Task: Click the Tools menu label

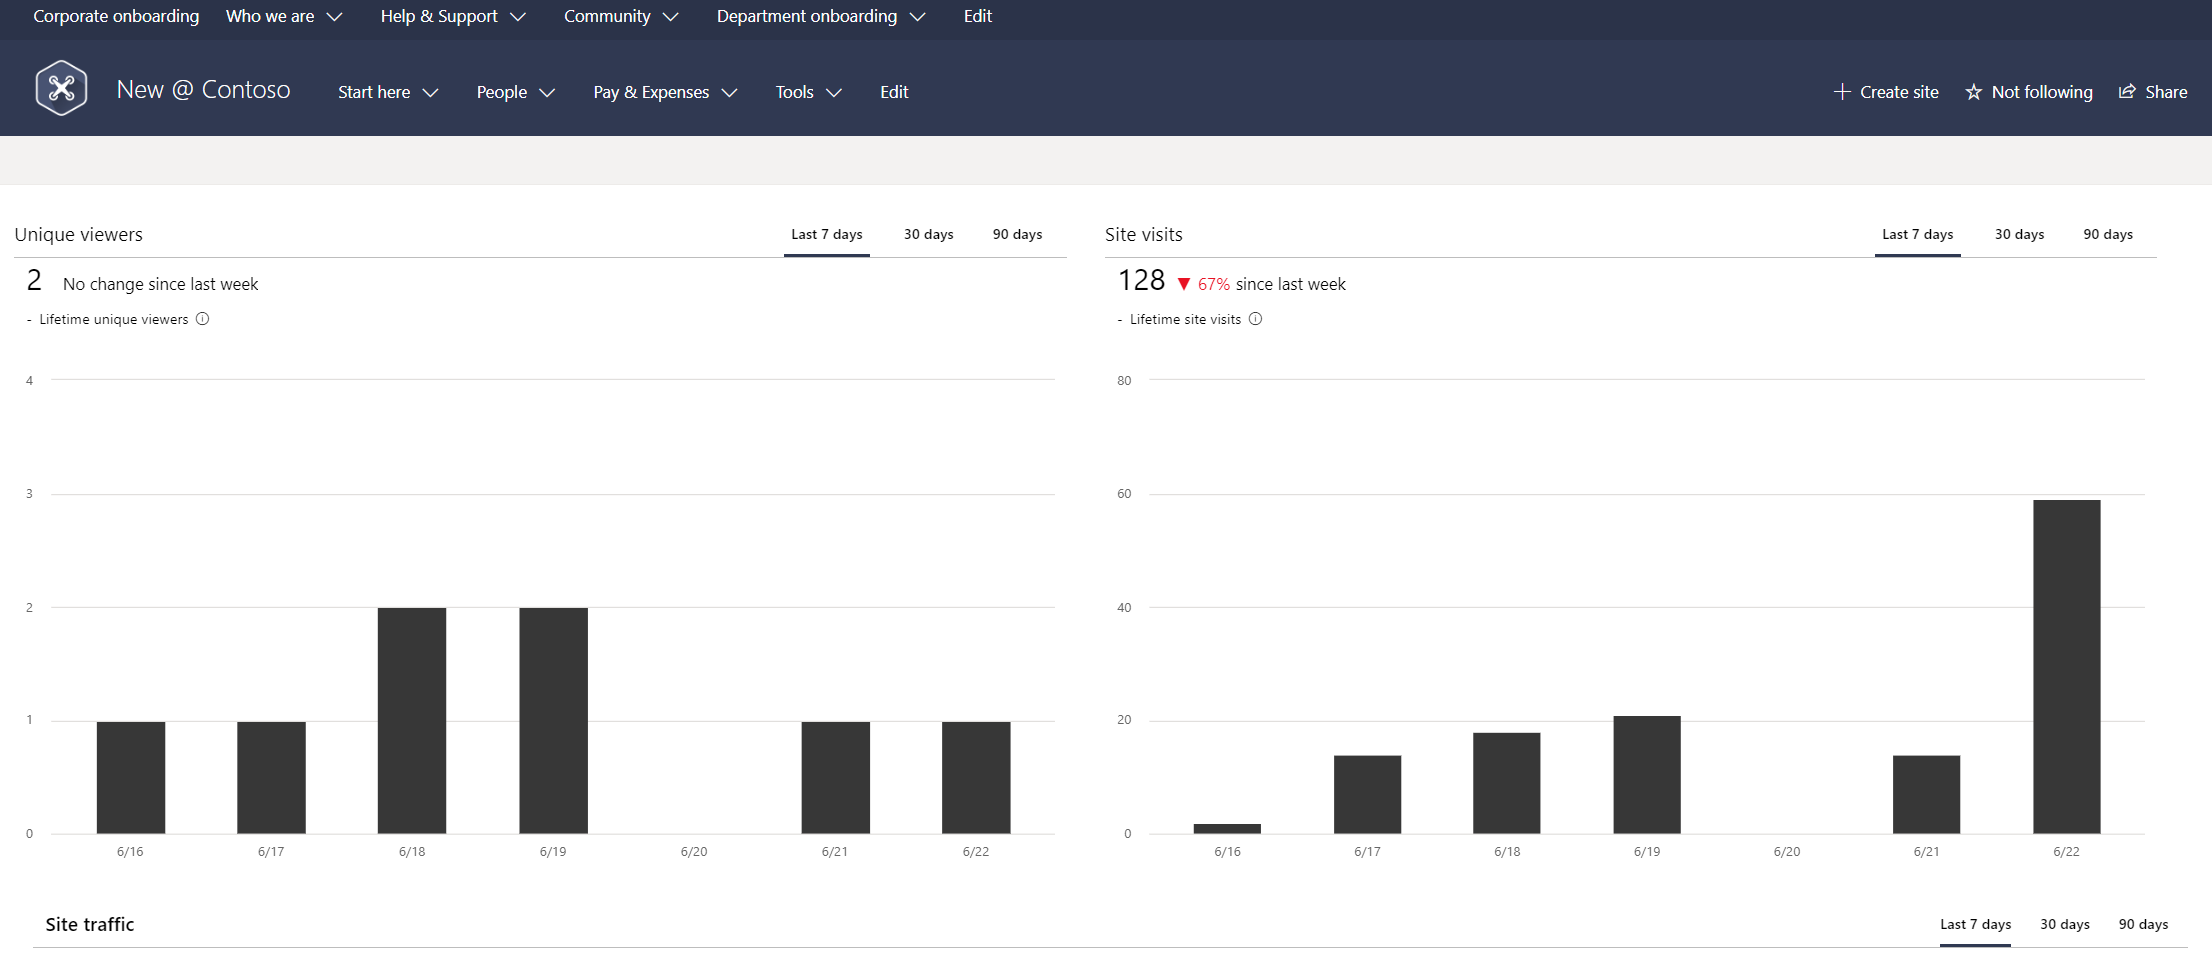Action: [x=795, y=92]
